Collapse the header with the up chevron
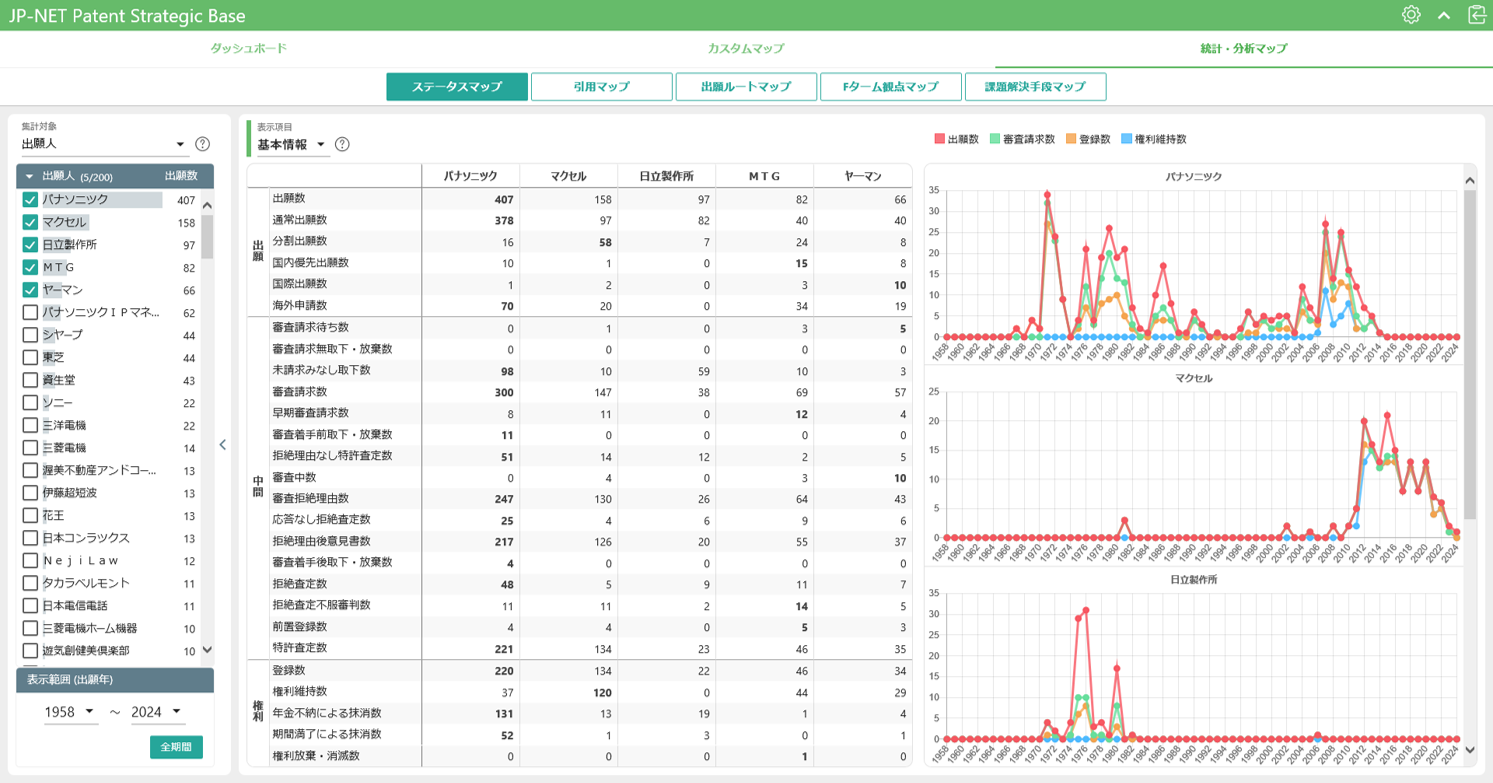1493x783 pixels. coord(1444,15)
